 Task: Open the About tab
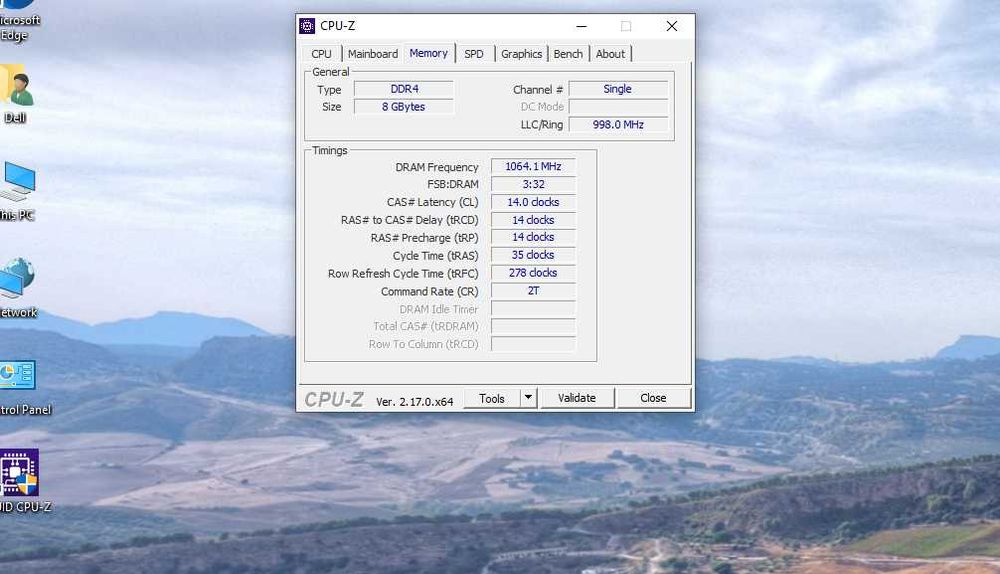pyautogui.click(x=610, y=54)
